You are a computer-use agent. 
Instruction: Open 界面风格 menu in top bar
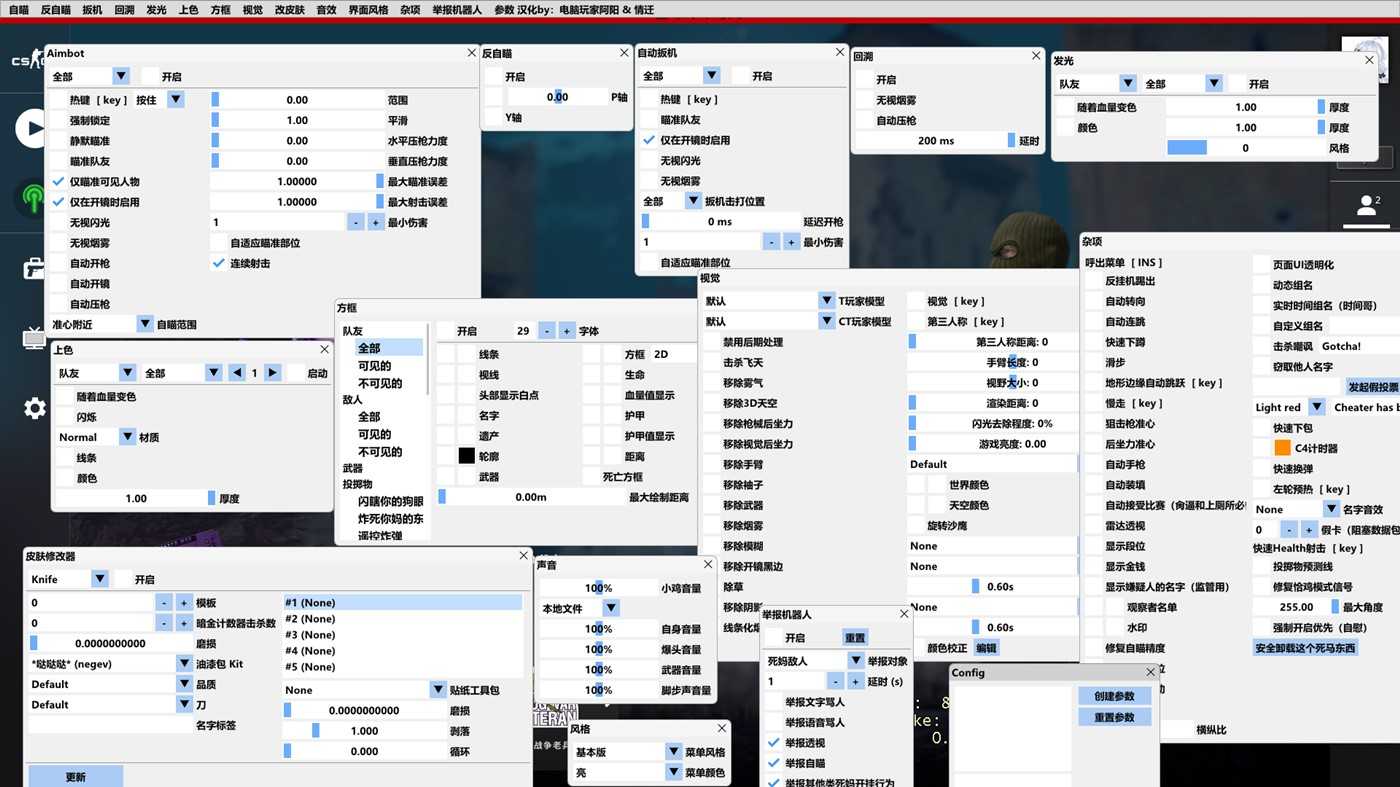tap(368, 10)
